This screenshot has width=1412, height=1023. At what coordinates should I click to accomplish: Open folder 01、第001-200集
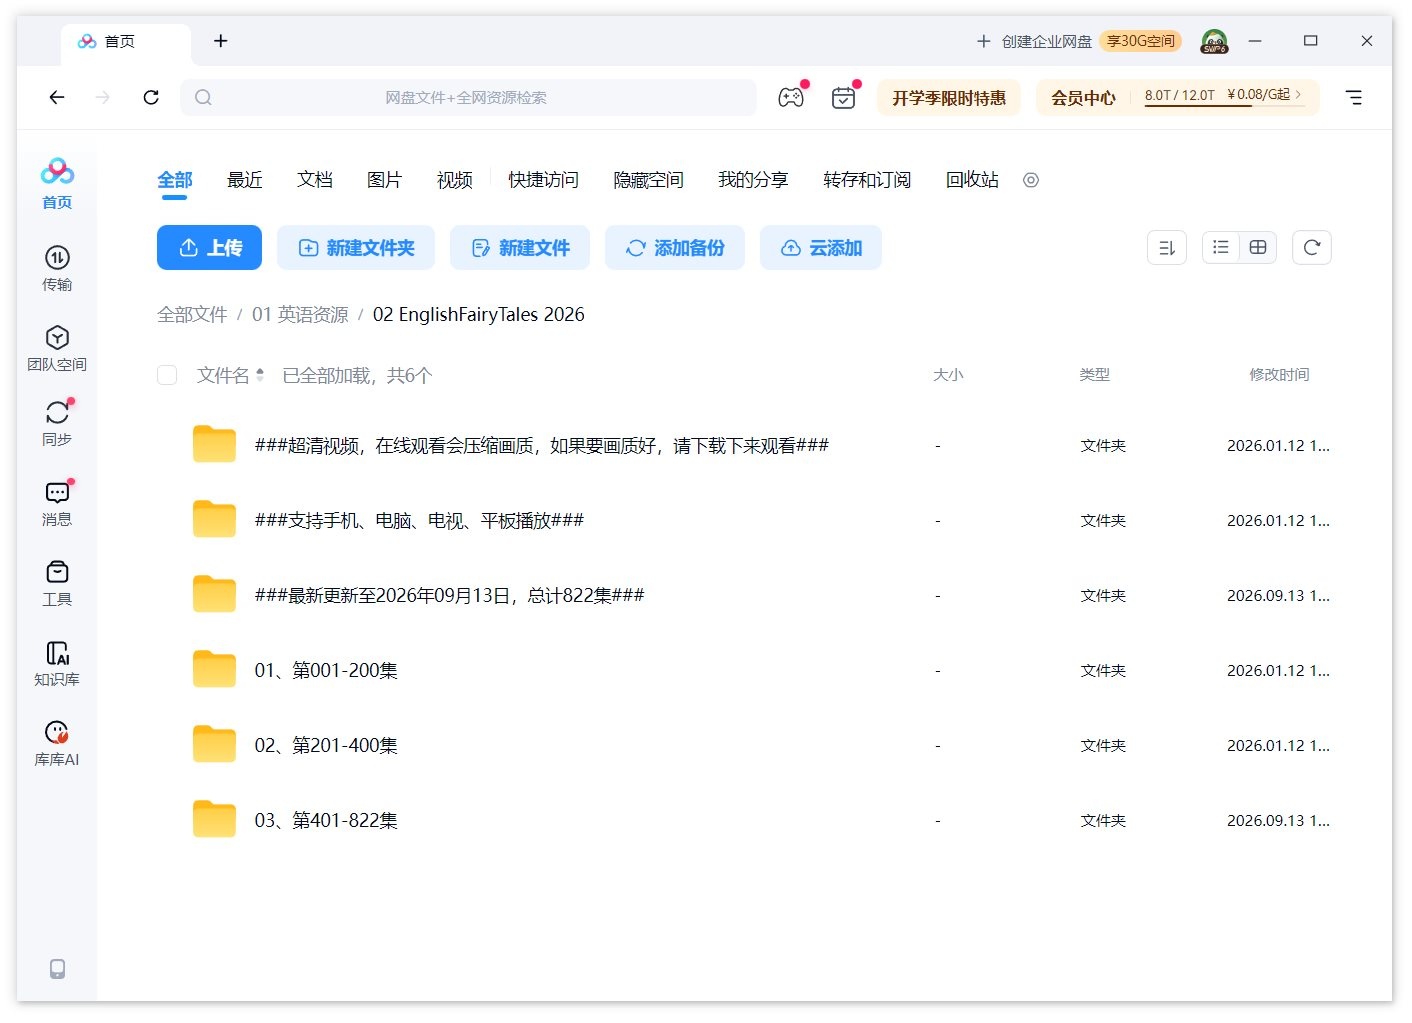[326, 670]
